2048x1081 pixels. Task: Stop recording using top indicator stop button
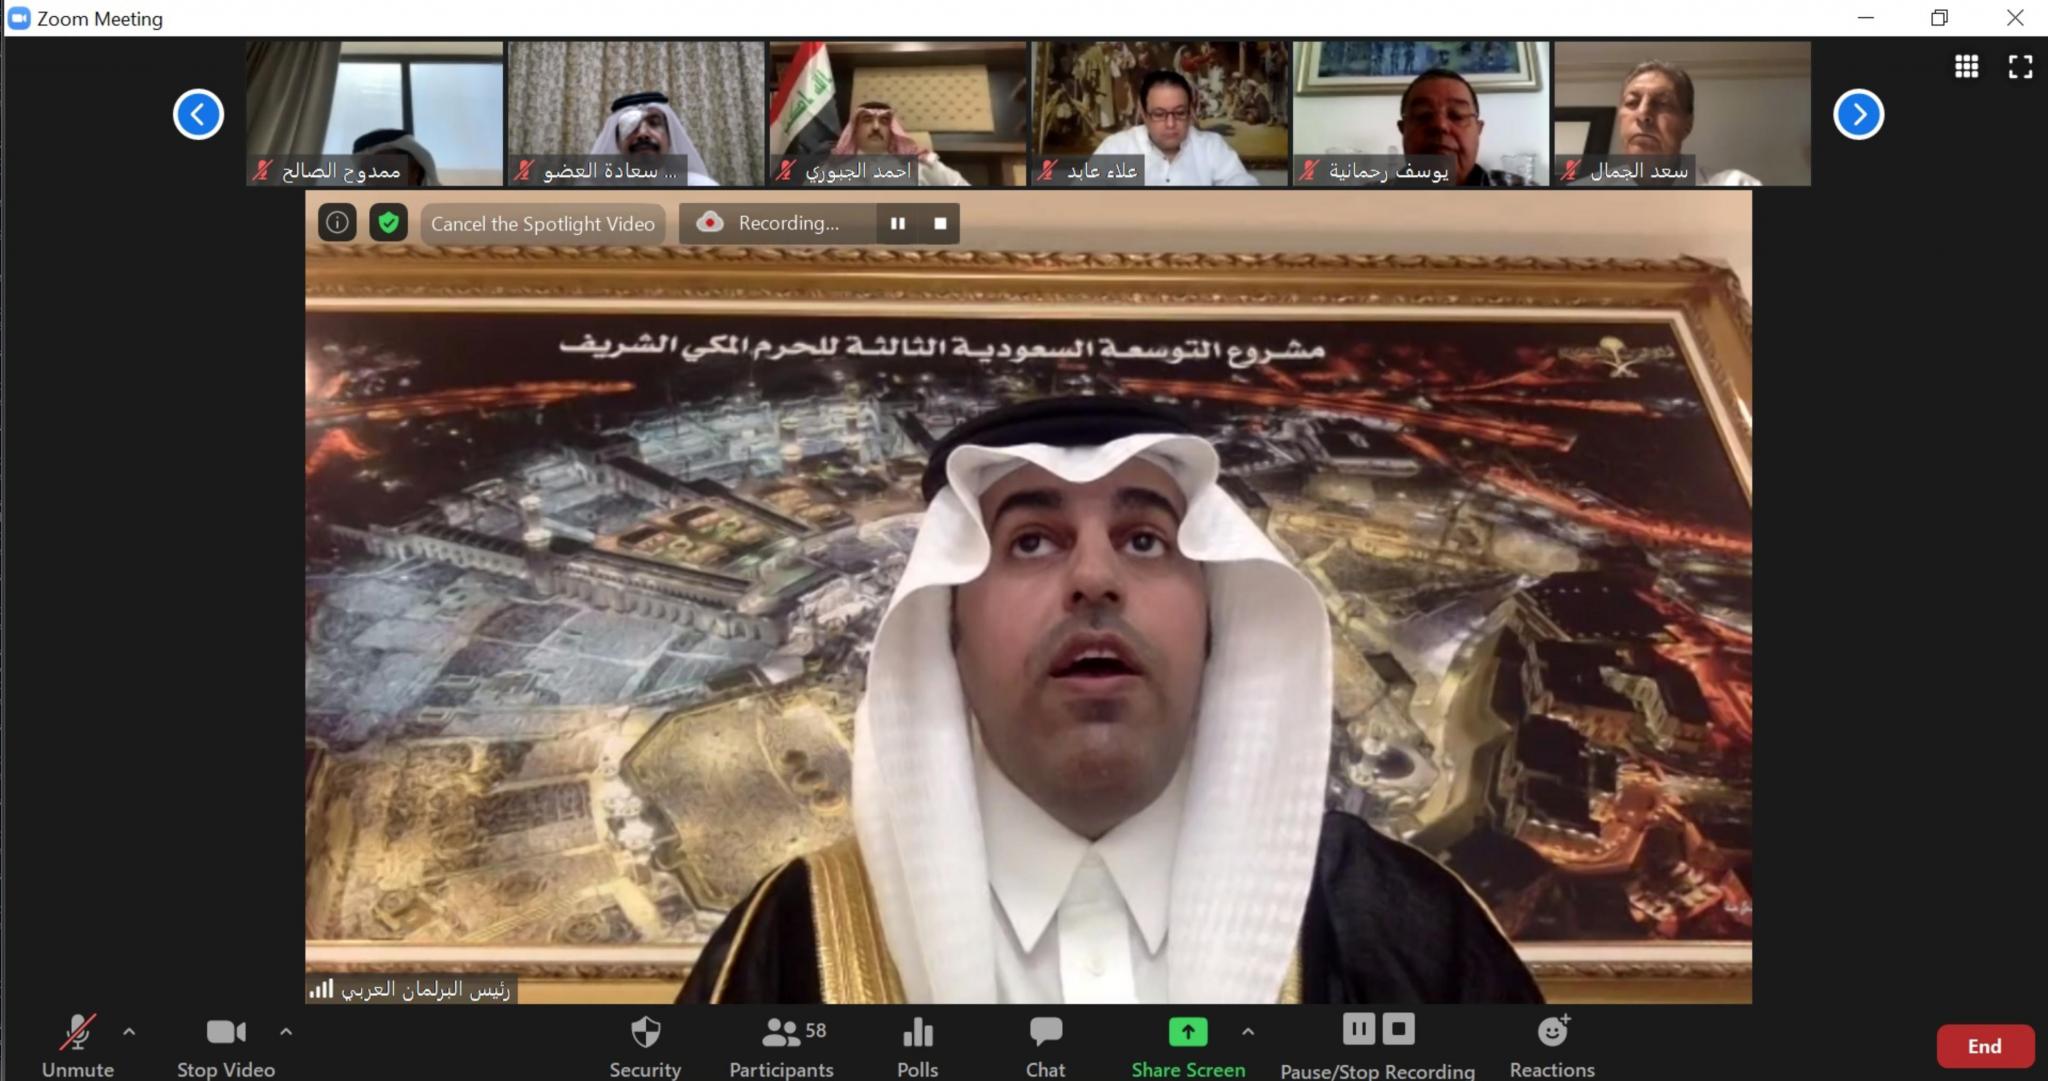tap(940, 223)
